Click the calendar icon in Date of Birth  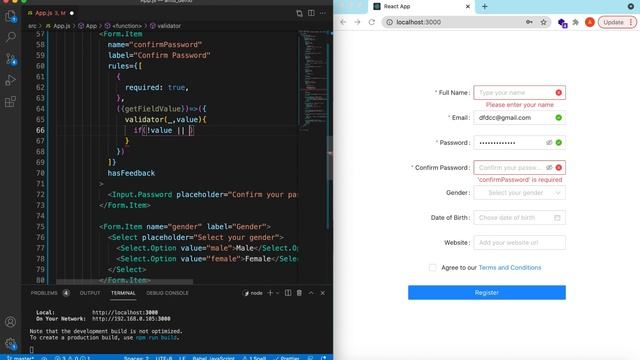558,218
